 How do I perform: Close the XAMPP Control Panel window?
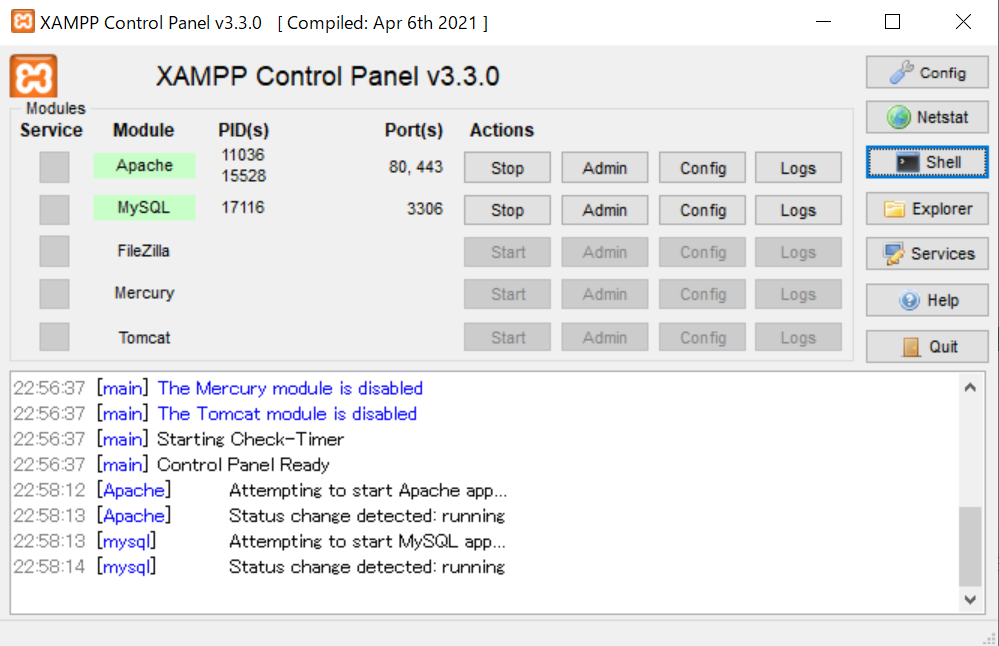point(963,22)
